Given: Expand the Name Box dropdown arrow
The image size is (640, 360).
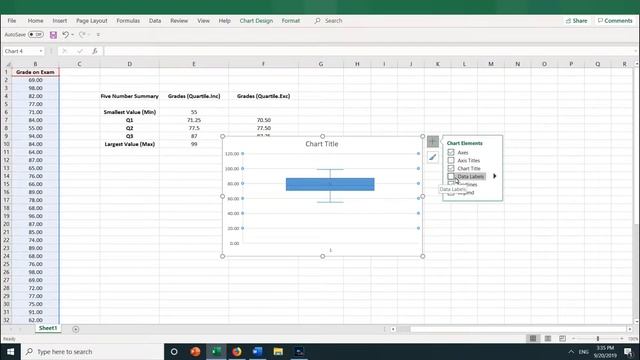Looking at the screenshot, I should point(41,51).
